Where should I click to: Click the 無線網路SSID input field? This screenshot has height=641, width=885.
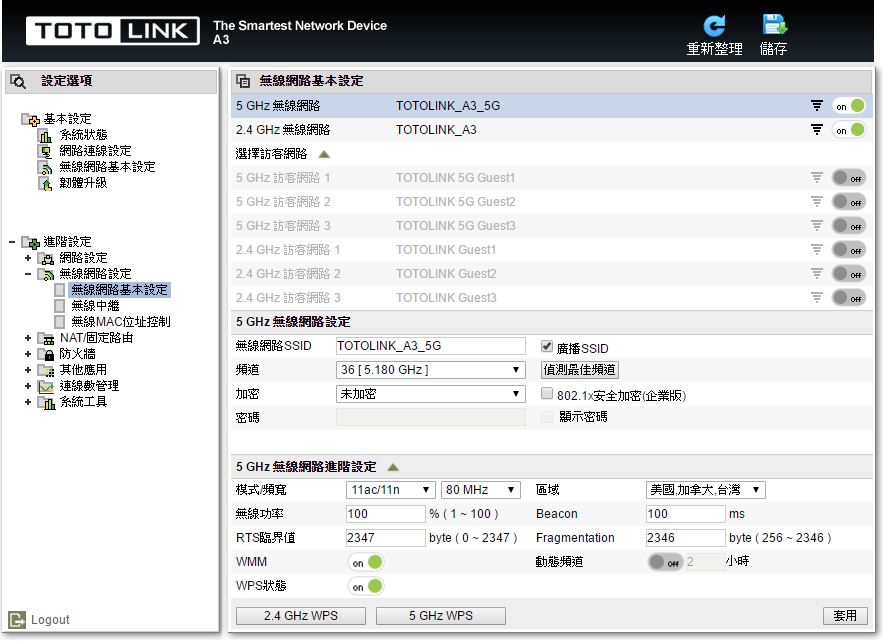431,346
